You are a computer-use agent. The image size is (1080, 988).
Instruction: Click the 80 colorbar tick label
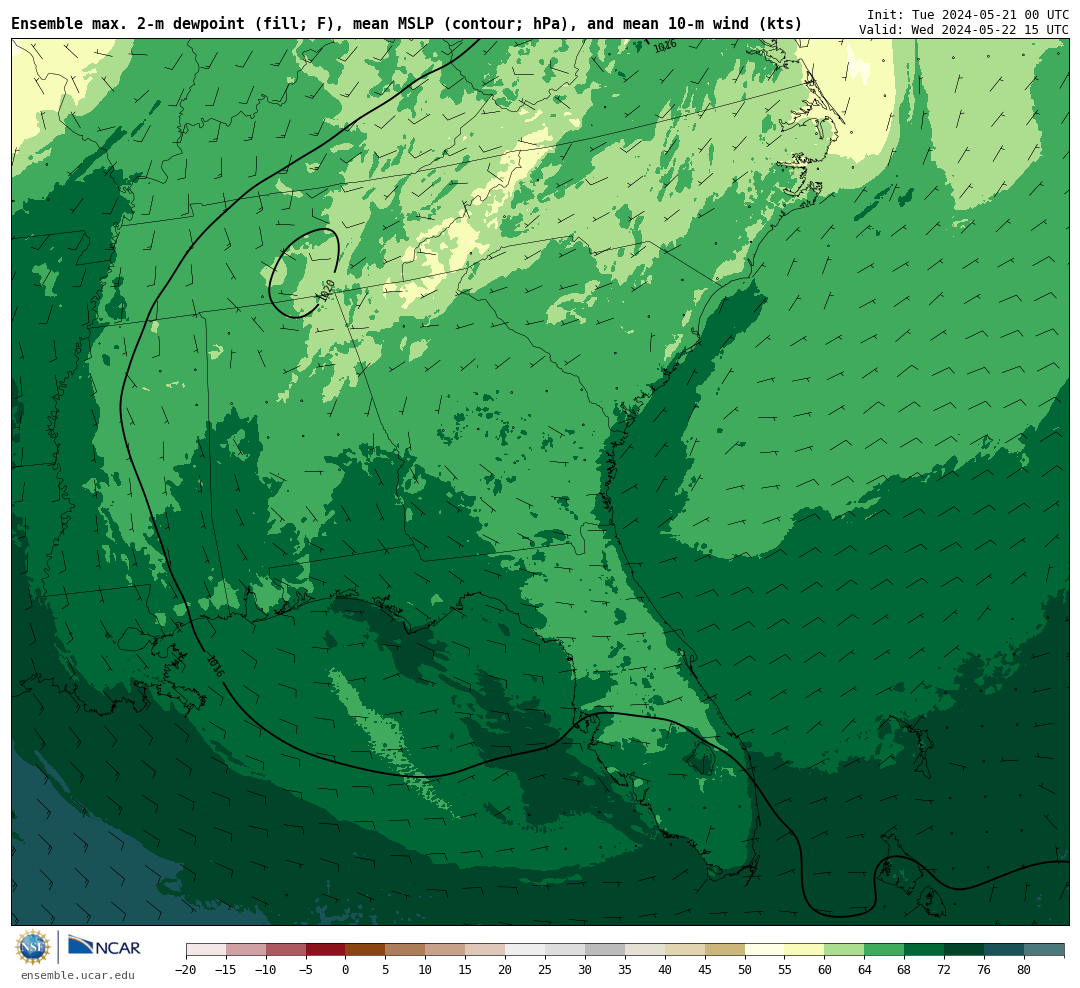tap(1025, 970)
